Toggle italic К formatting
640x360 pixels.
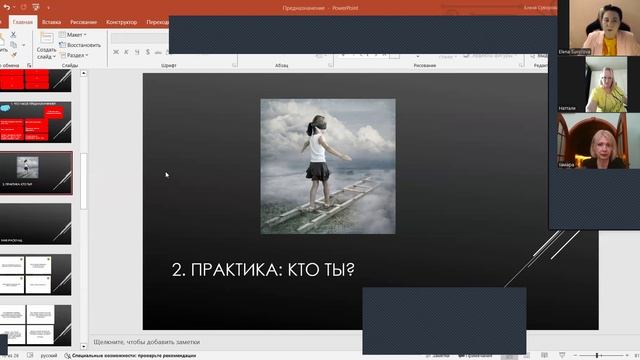pyautogui.click(x=127, y=52)
